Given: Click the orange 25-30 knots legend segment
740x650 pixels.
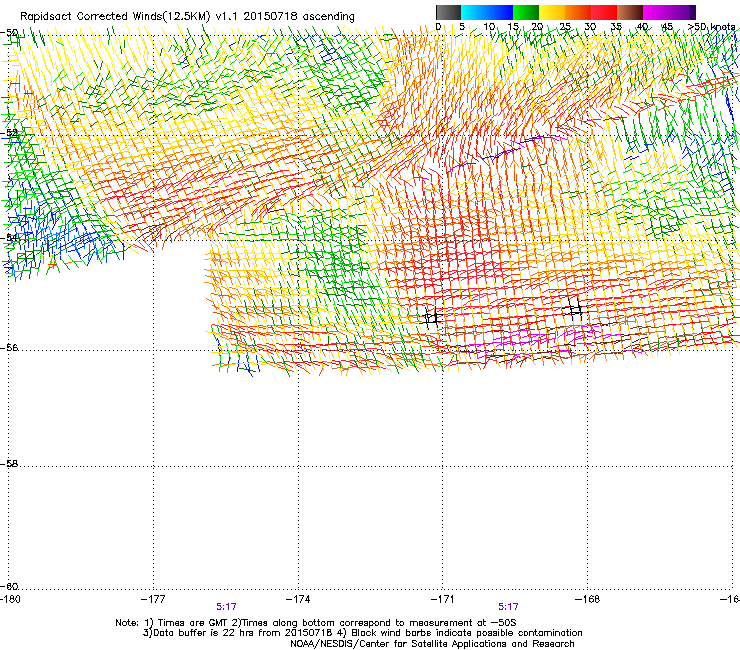Looking at the screenshot, I should (578, 12).
